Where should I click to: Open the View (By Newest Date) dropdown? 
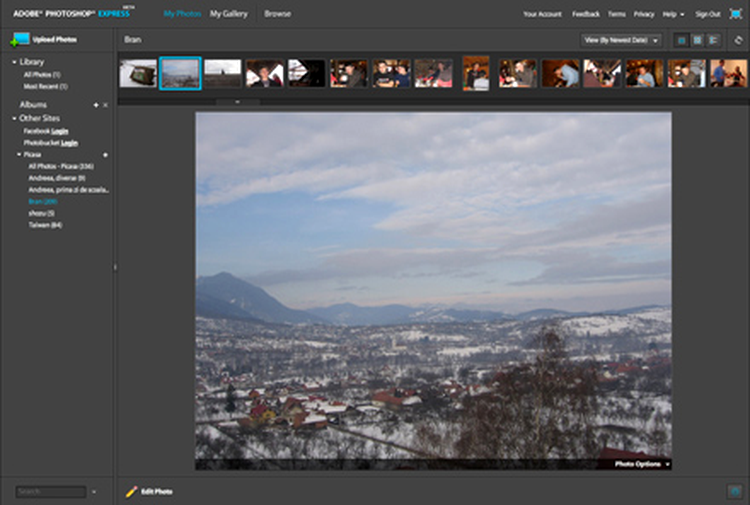(x=622, y=40)
